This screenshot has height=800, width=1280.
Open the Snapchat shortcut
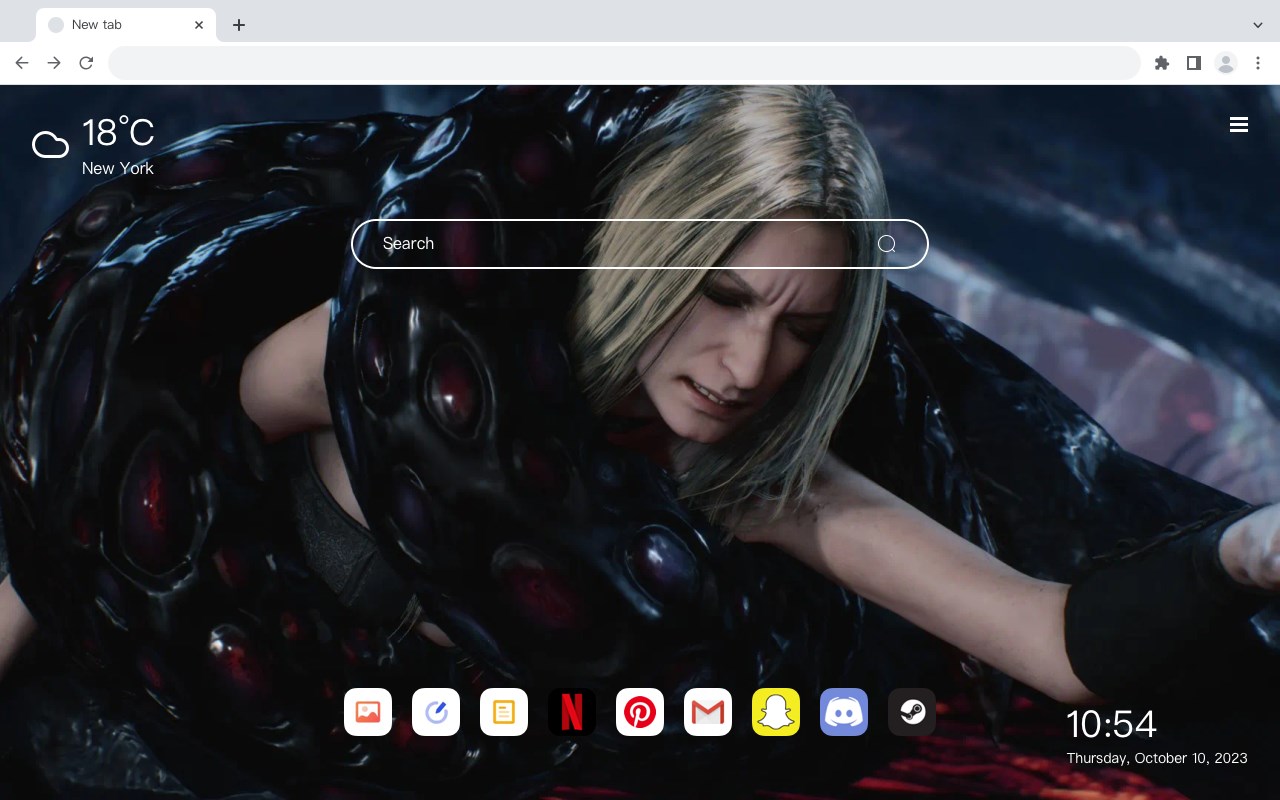776,712
